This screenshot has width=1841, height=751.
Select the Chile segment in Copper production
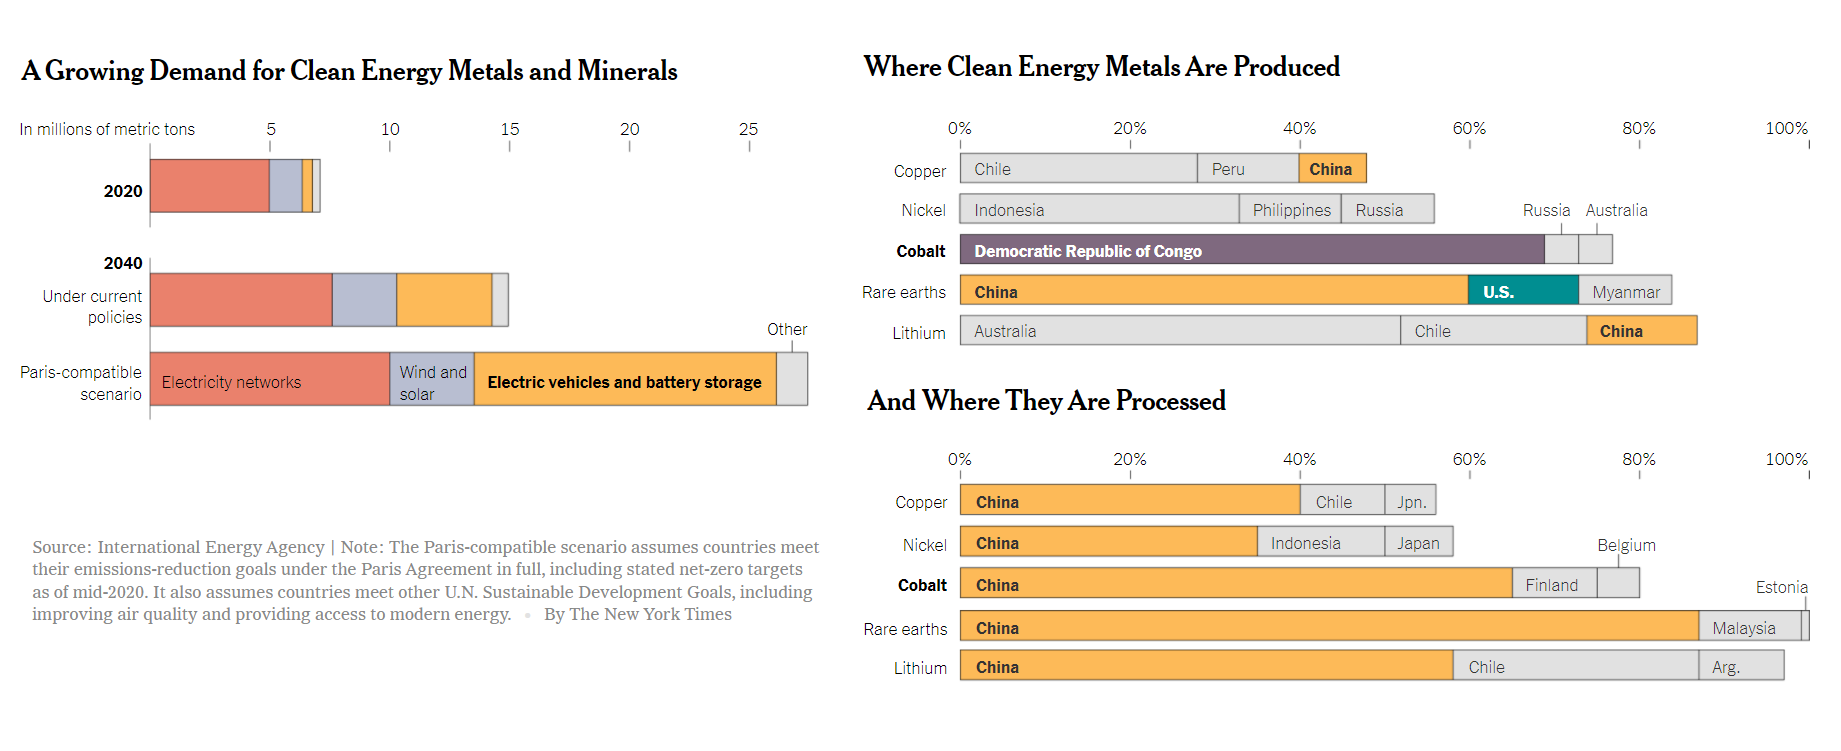click(1078, 169)
